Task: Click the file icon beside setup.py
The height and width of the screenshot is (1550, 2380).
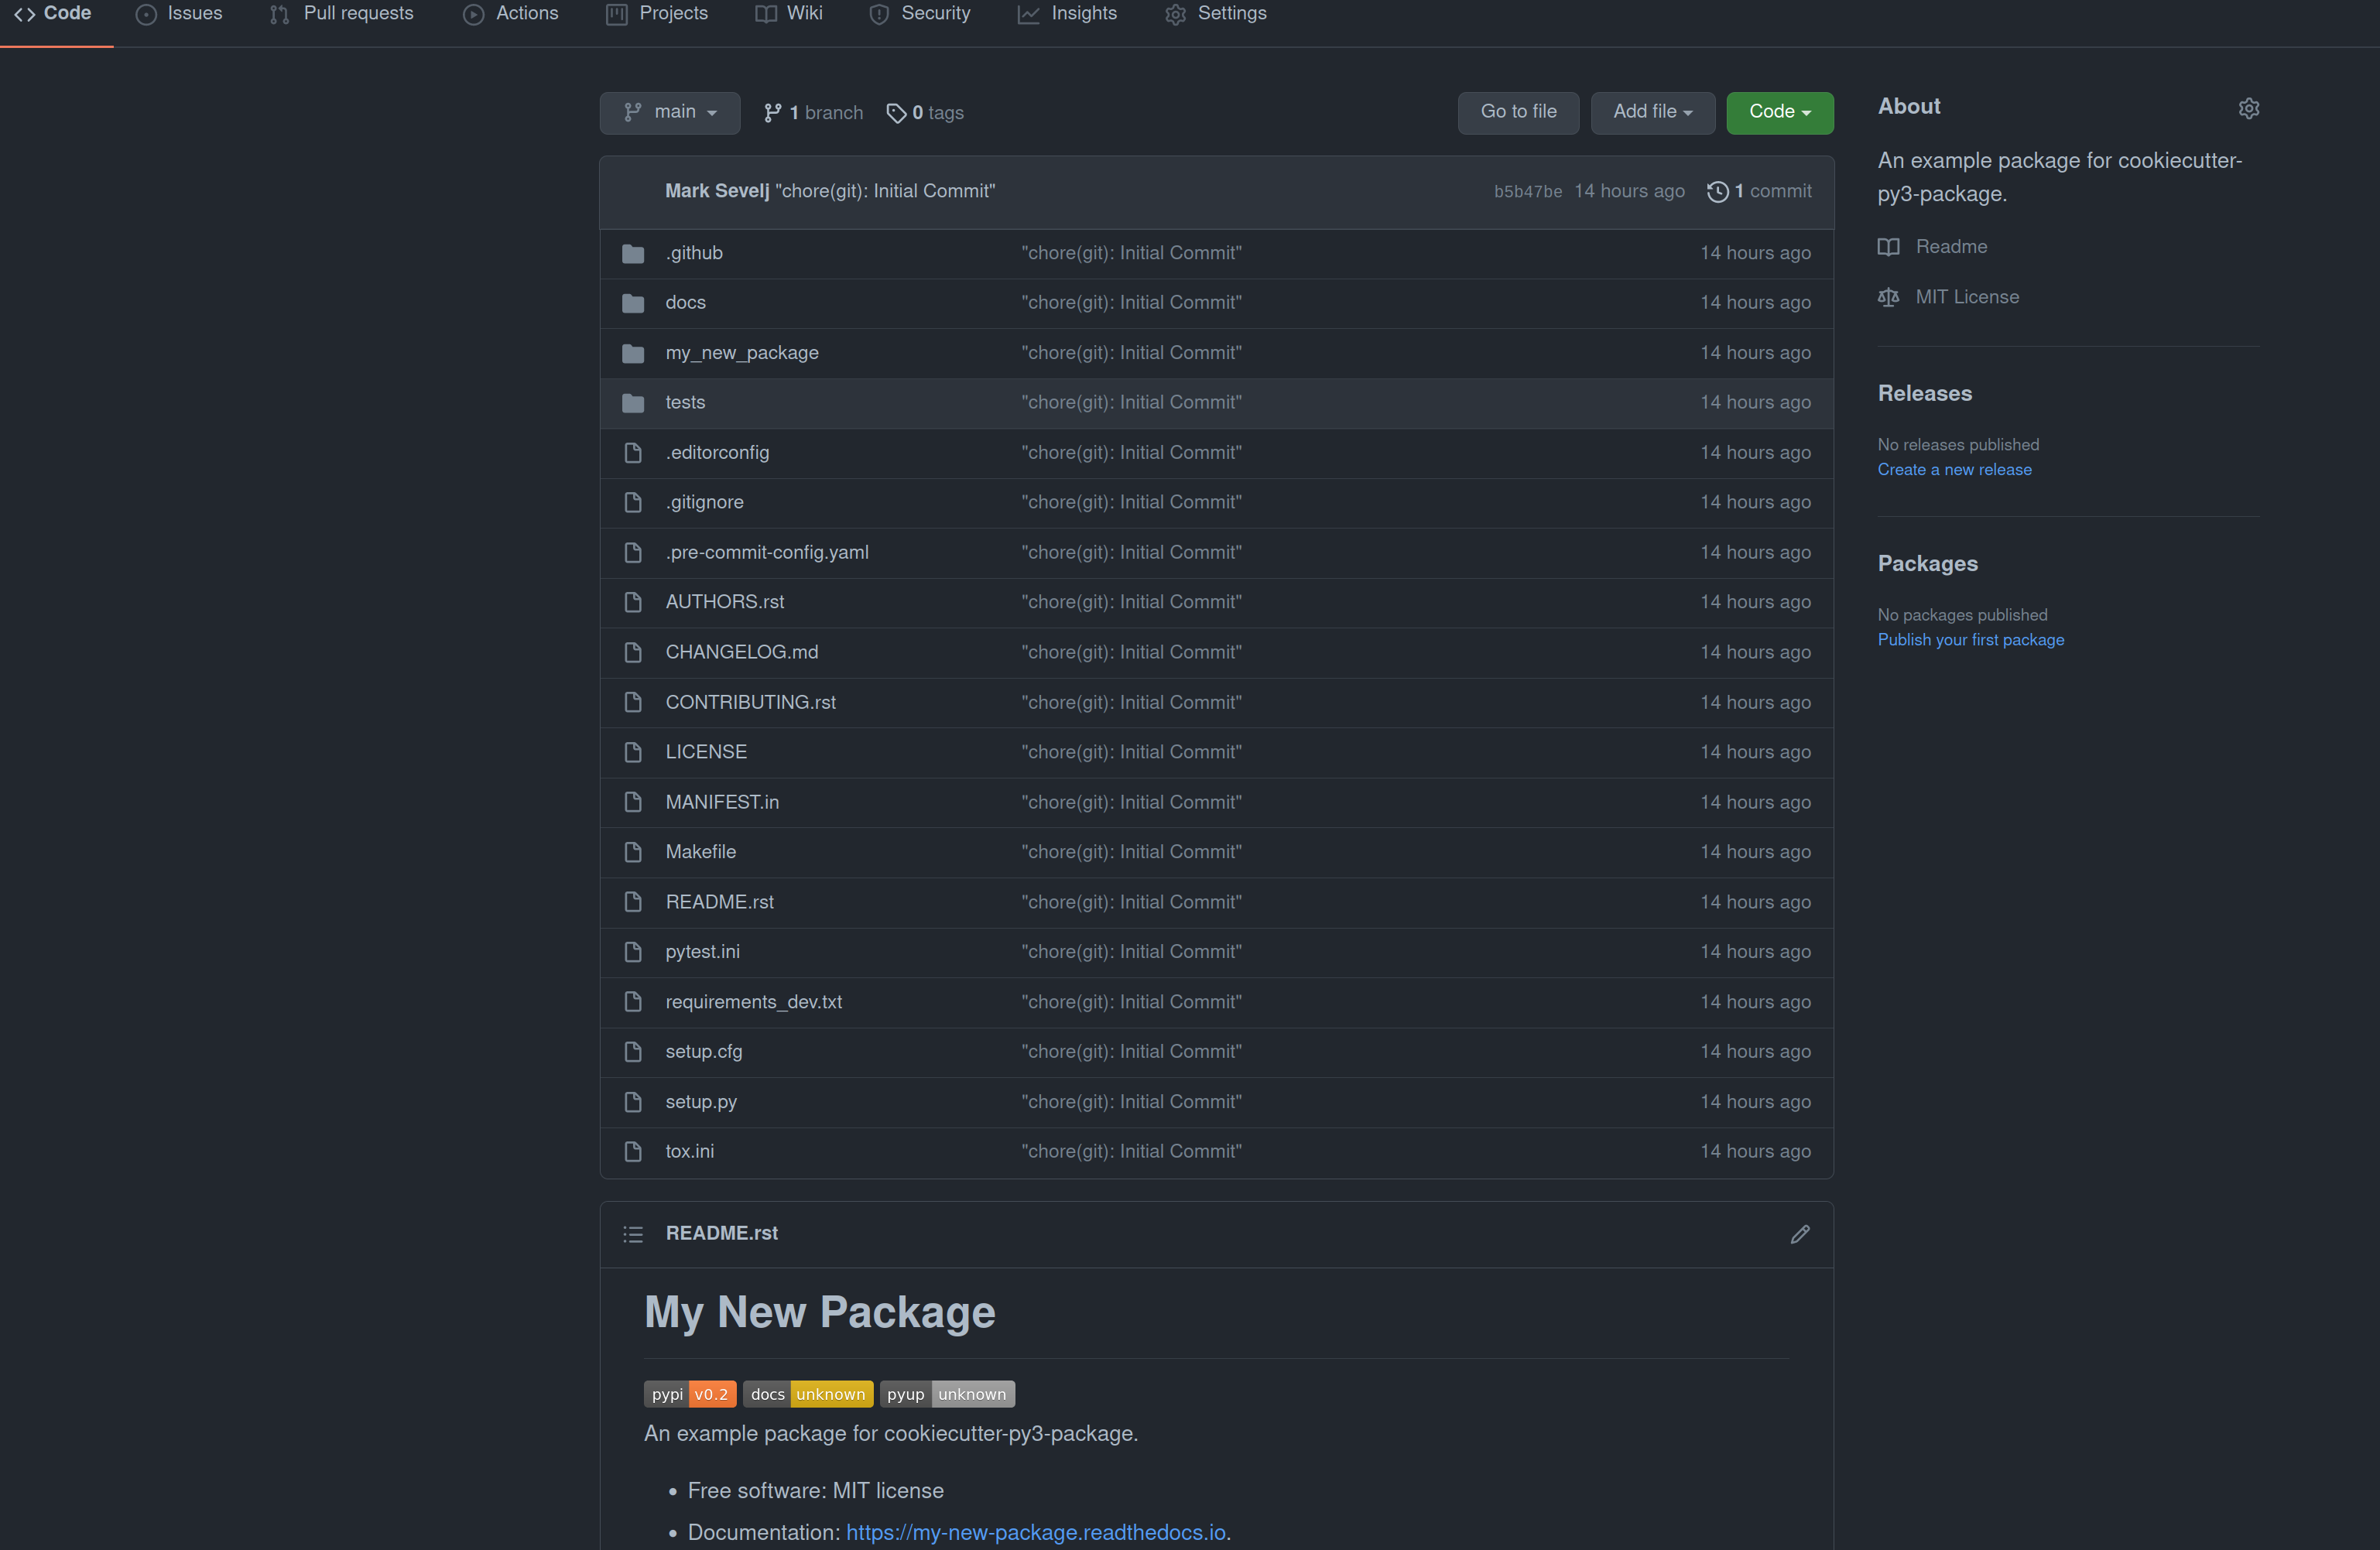Action: click(632, 1102)
